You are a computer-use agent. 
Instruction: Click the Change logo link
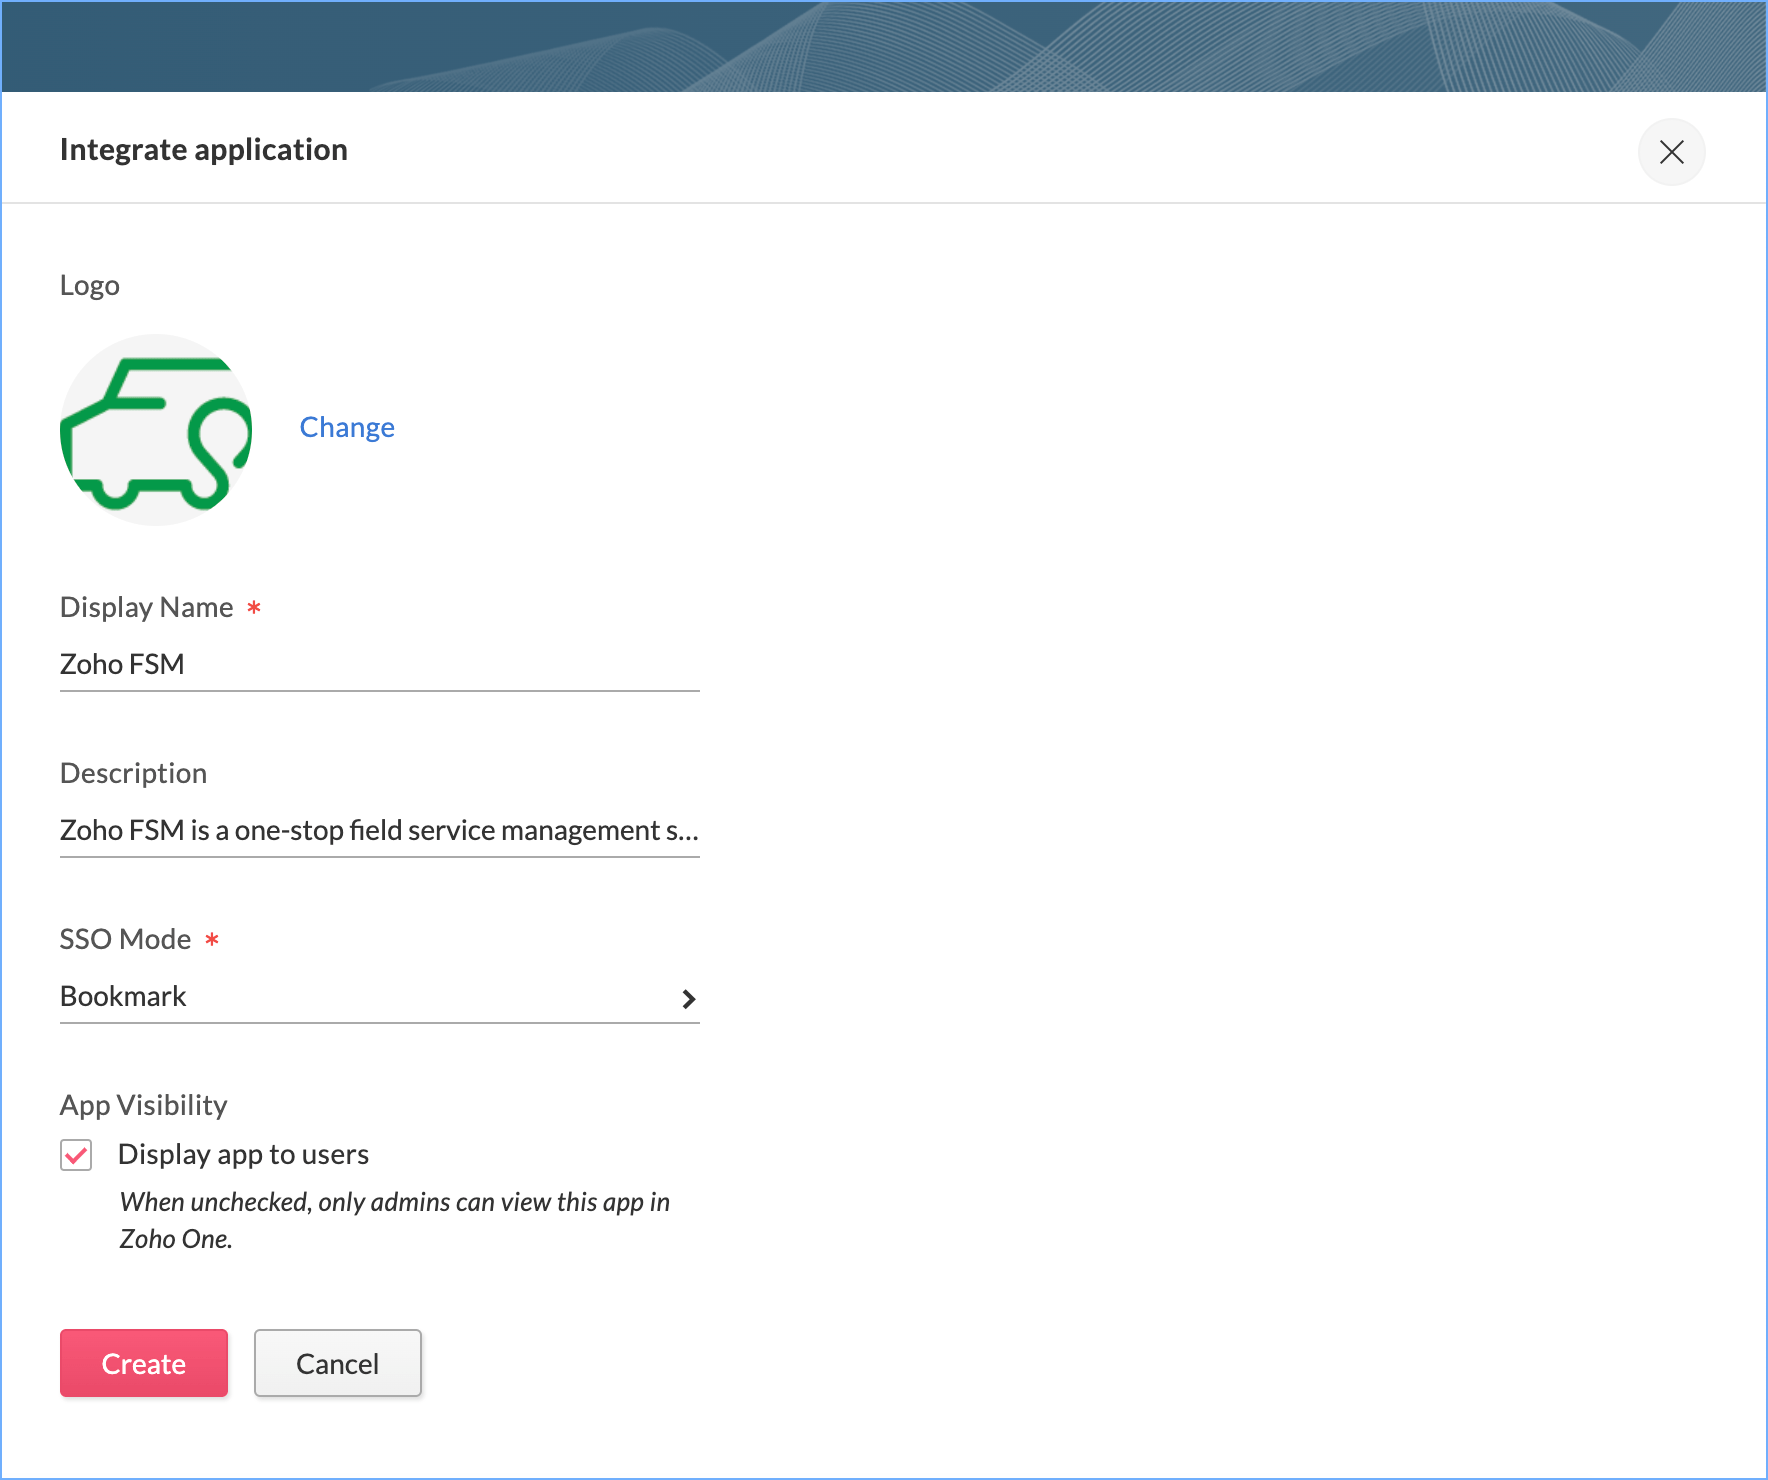click(347, 427)
